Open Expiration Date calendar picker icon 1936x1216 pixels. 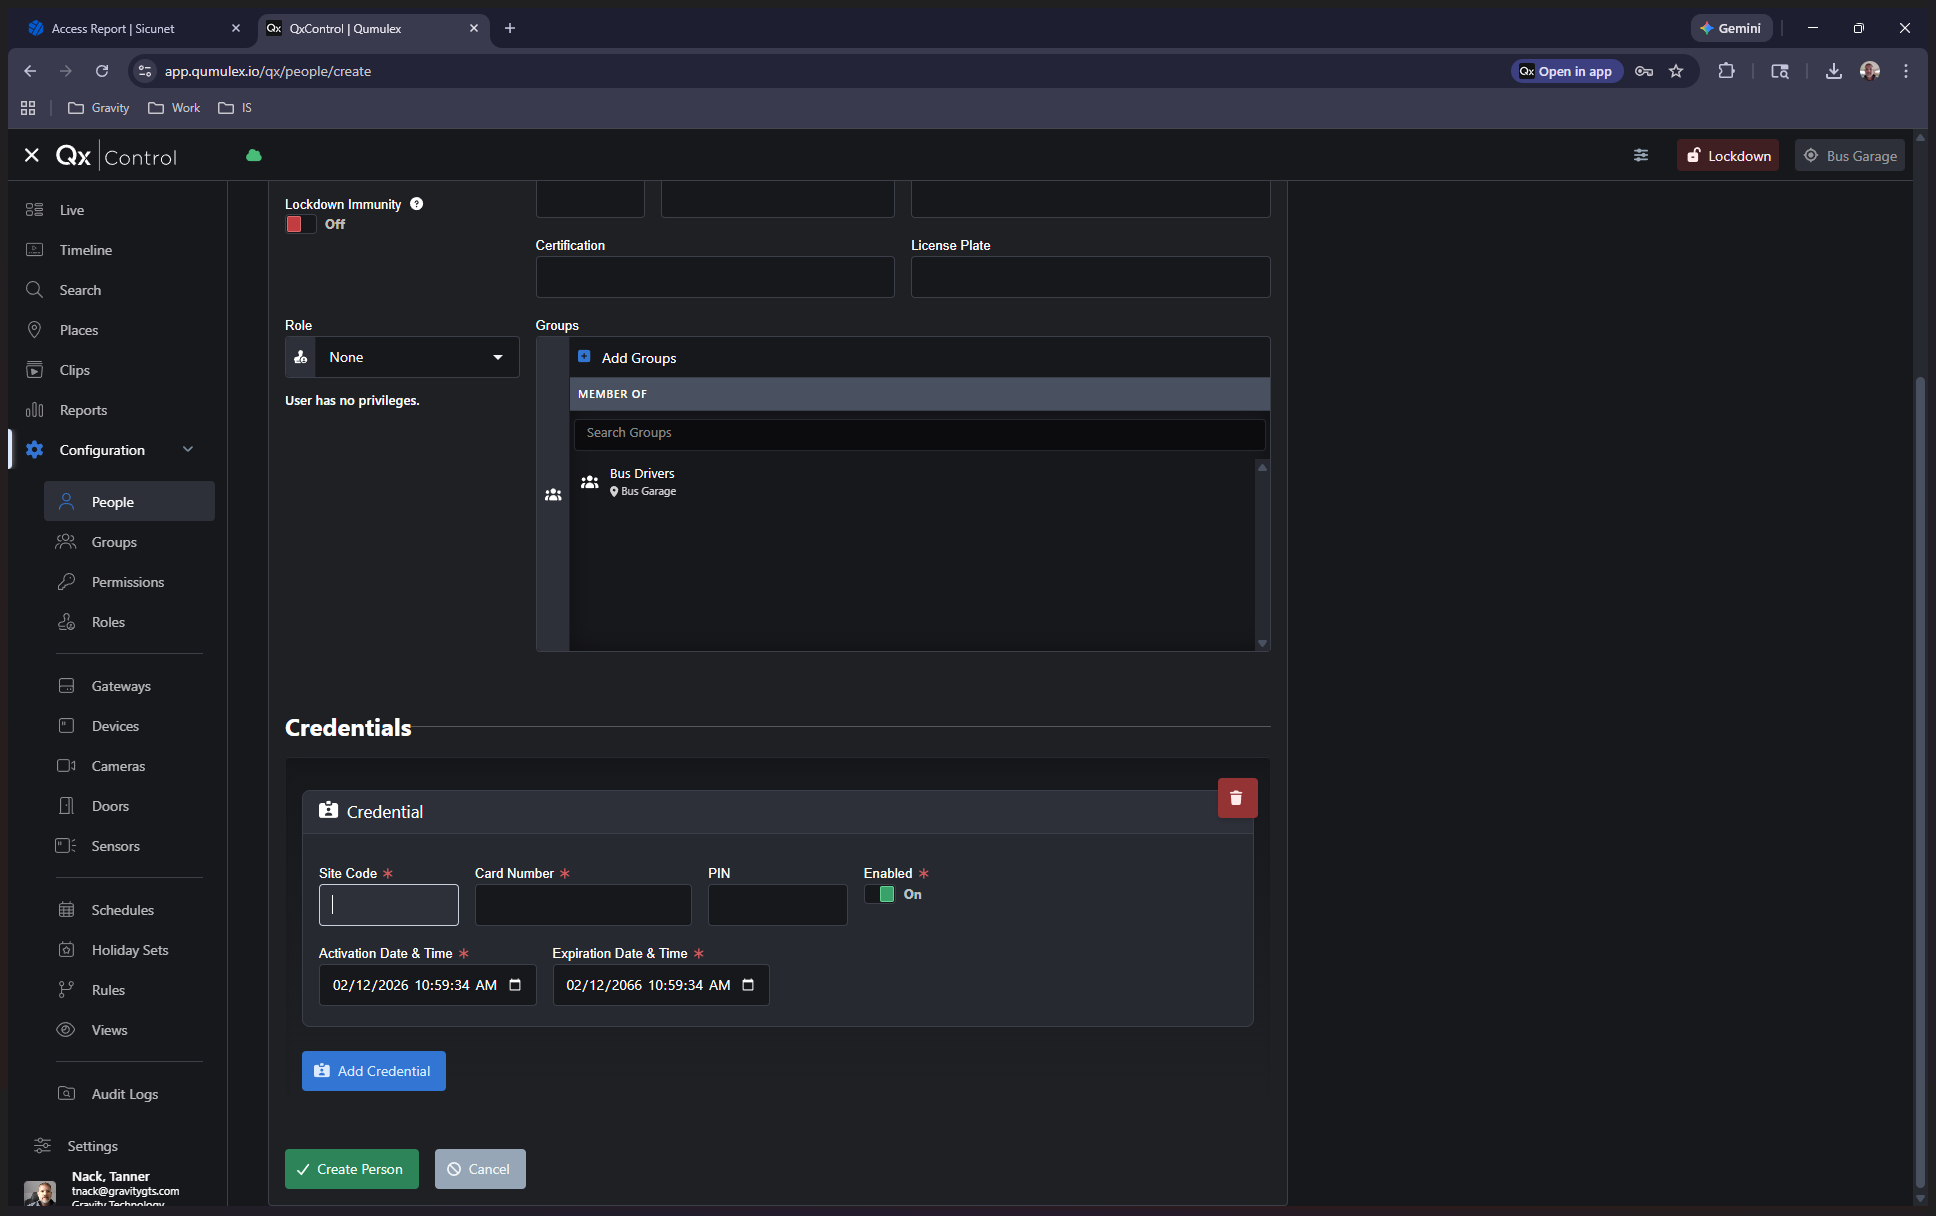coord(748,985)
